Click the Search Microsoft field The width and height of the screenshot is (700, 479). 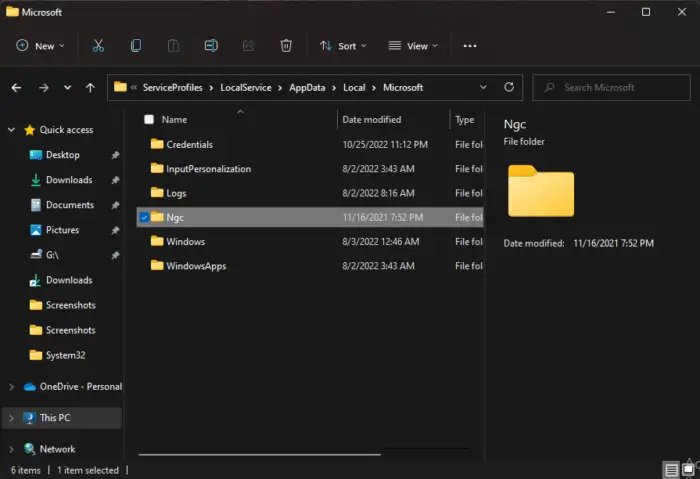pyautogui.click(x=612, y=87)
